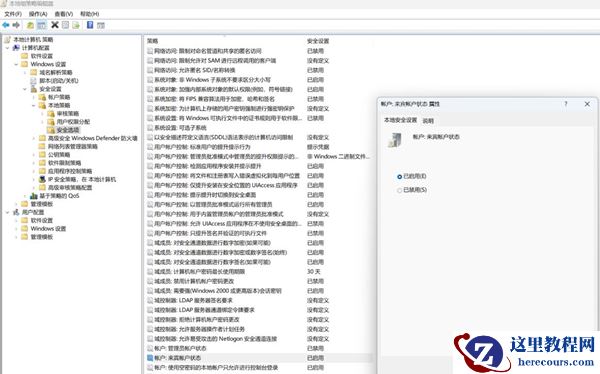The height and width of the screenshot is (374, 600).
Task: Expand the 帐户策略 tree node
Action: 34,97
